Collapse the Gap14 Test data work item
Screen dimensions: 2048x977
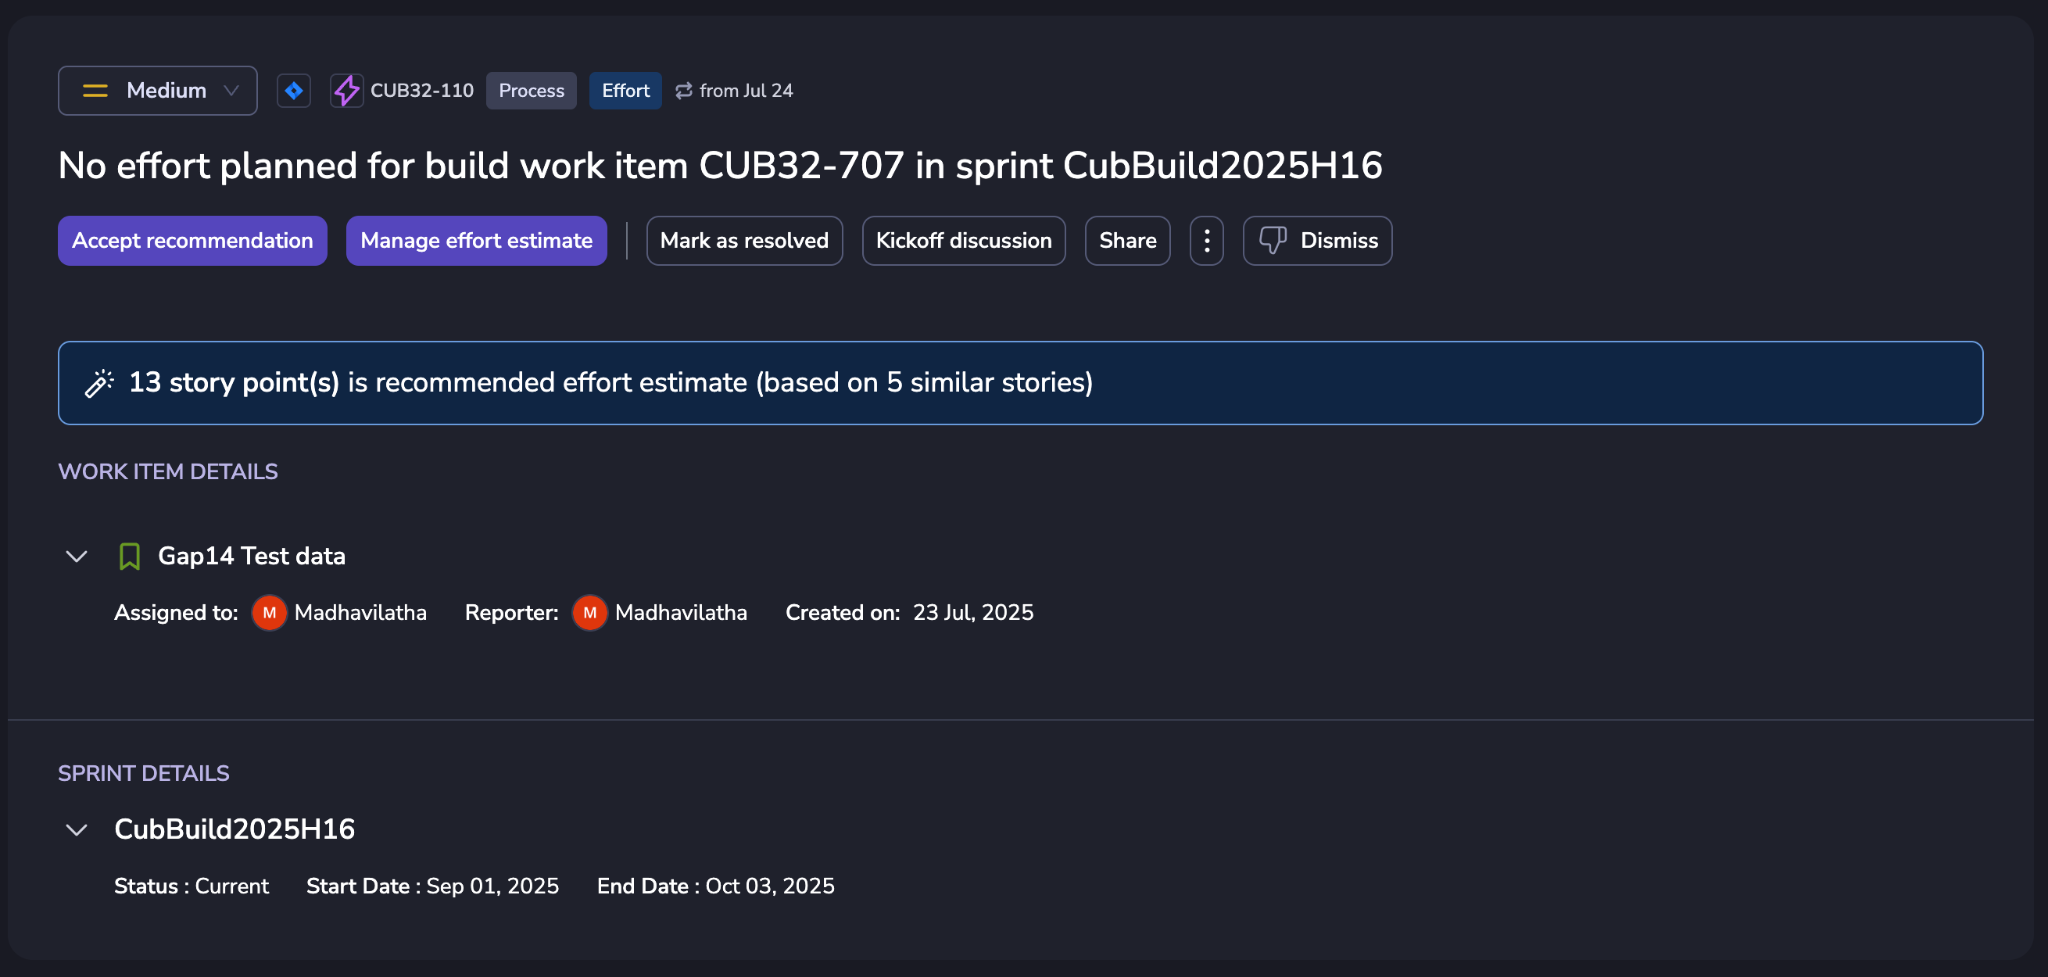click(77, 556)
